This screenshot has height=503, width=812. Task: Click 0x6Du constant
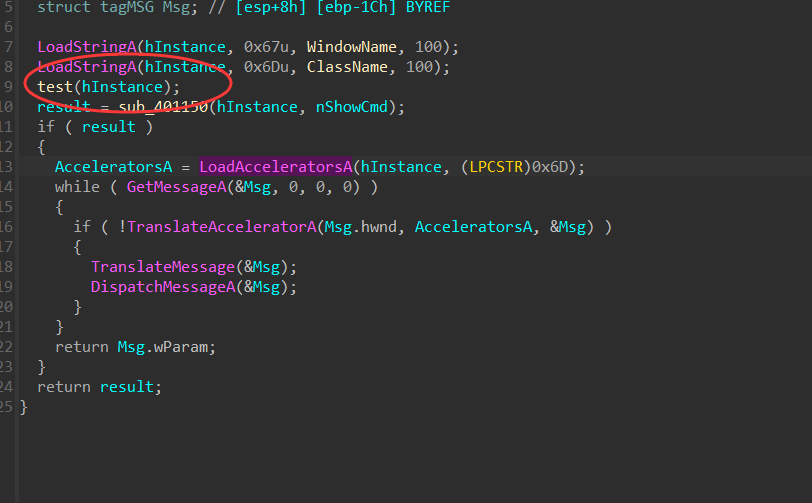(266, 67)
